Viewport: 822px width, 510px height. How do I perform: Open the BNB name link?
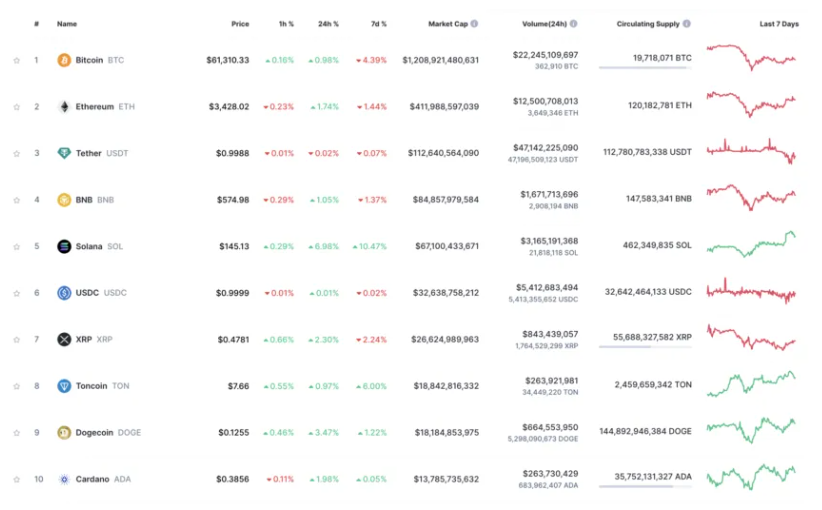tap(84, 200)
